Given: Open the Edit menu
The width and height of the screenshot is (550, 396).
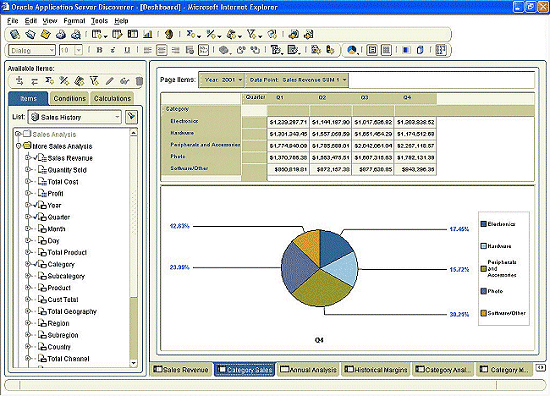Looking at the screenshot, I should pos(31,21).
